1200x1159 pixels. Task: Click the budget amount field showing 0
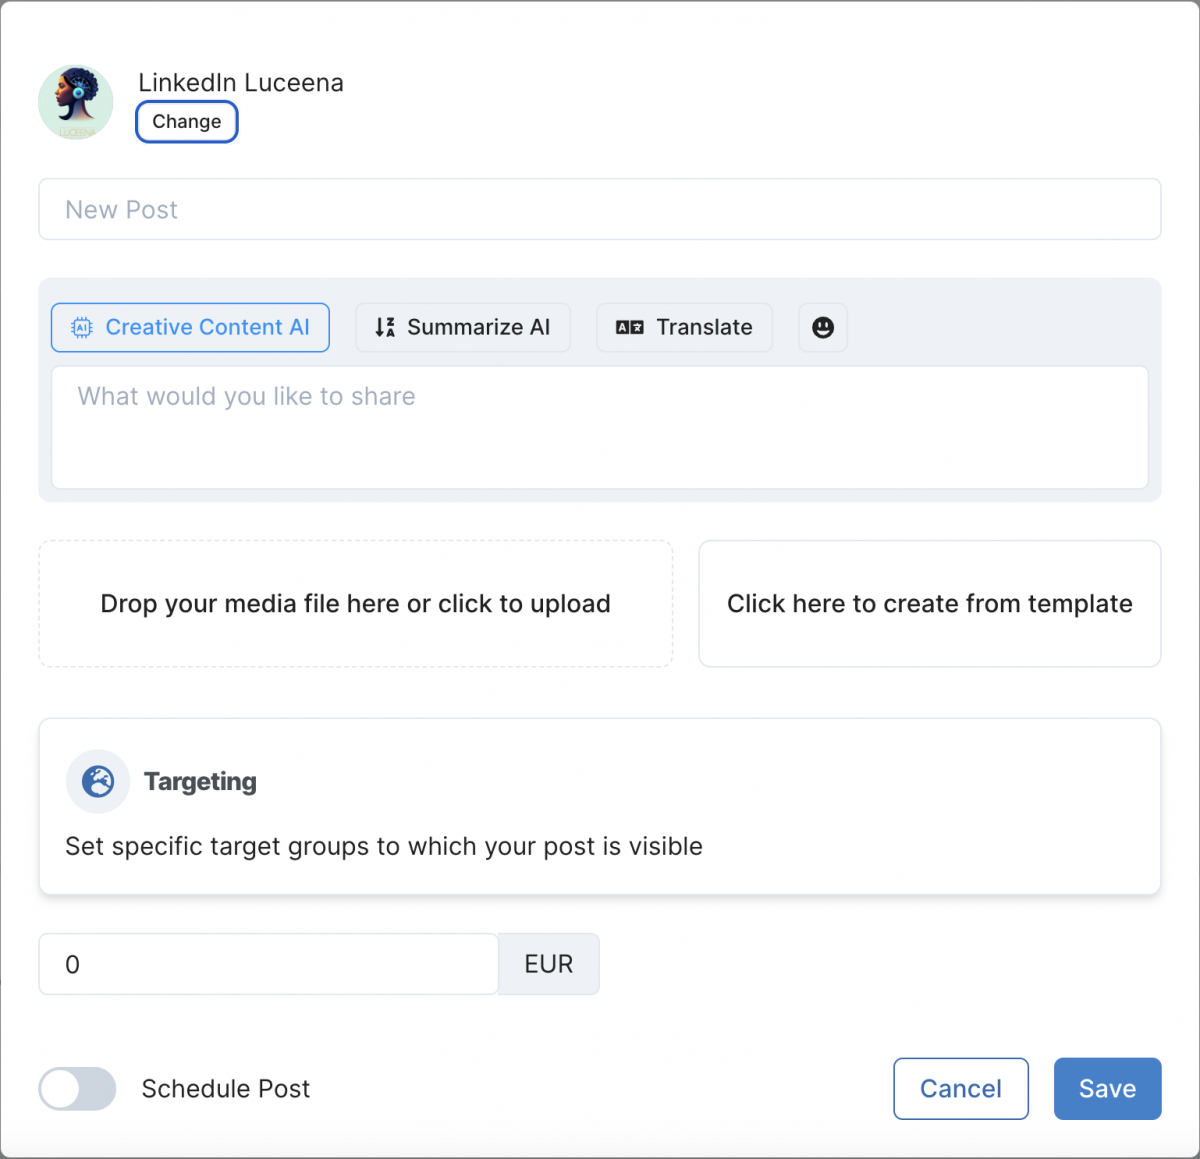pyautogui.click(x=269, y=964)
